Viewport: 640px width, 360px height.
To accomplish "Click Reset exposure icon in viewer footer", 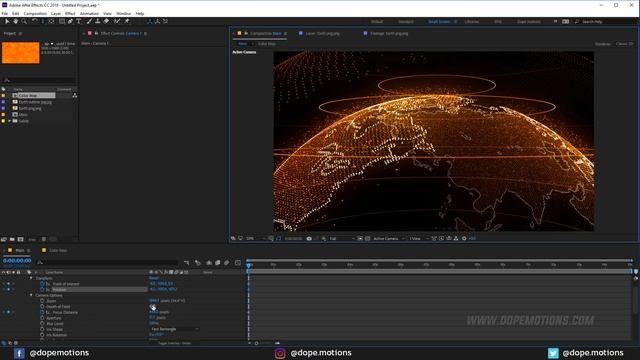I will coord(464,238).
